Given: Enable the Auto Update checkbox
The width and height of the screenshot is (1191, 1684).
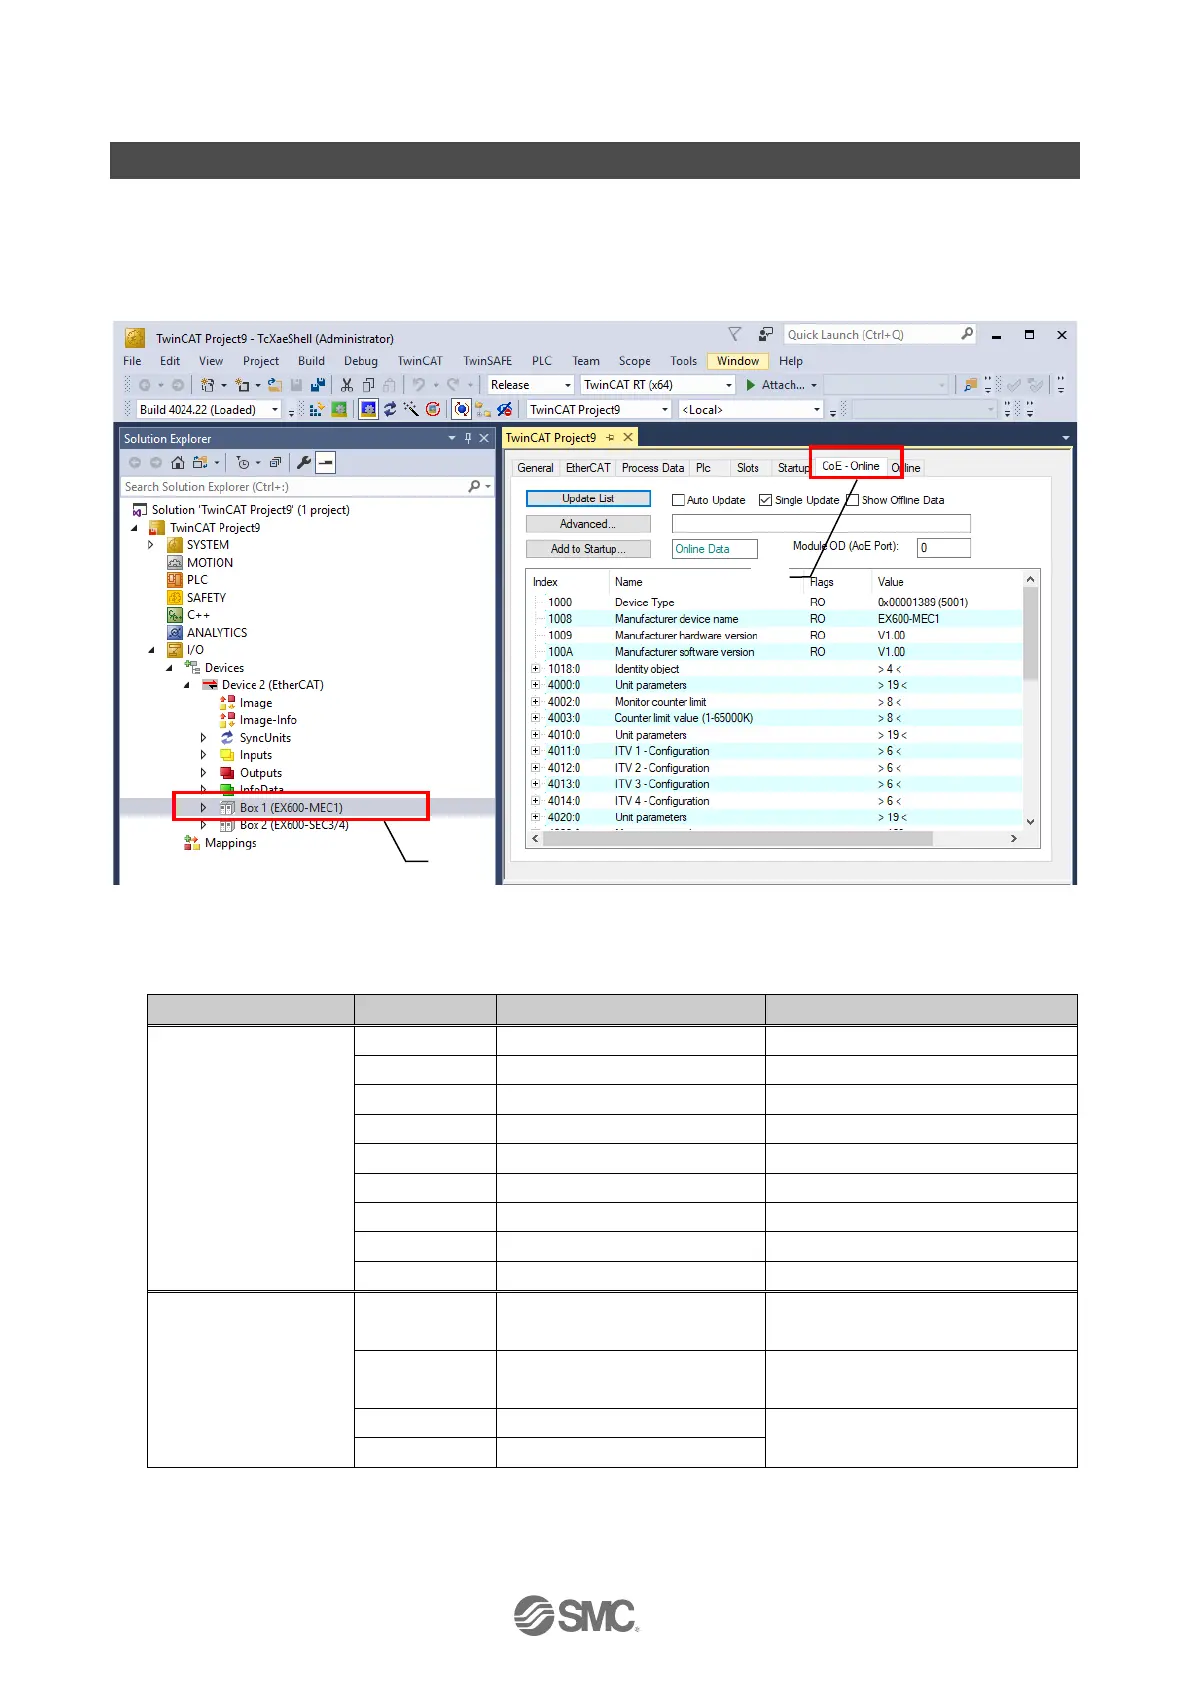Looking at the screenshot, I should pos(678,500).
